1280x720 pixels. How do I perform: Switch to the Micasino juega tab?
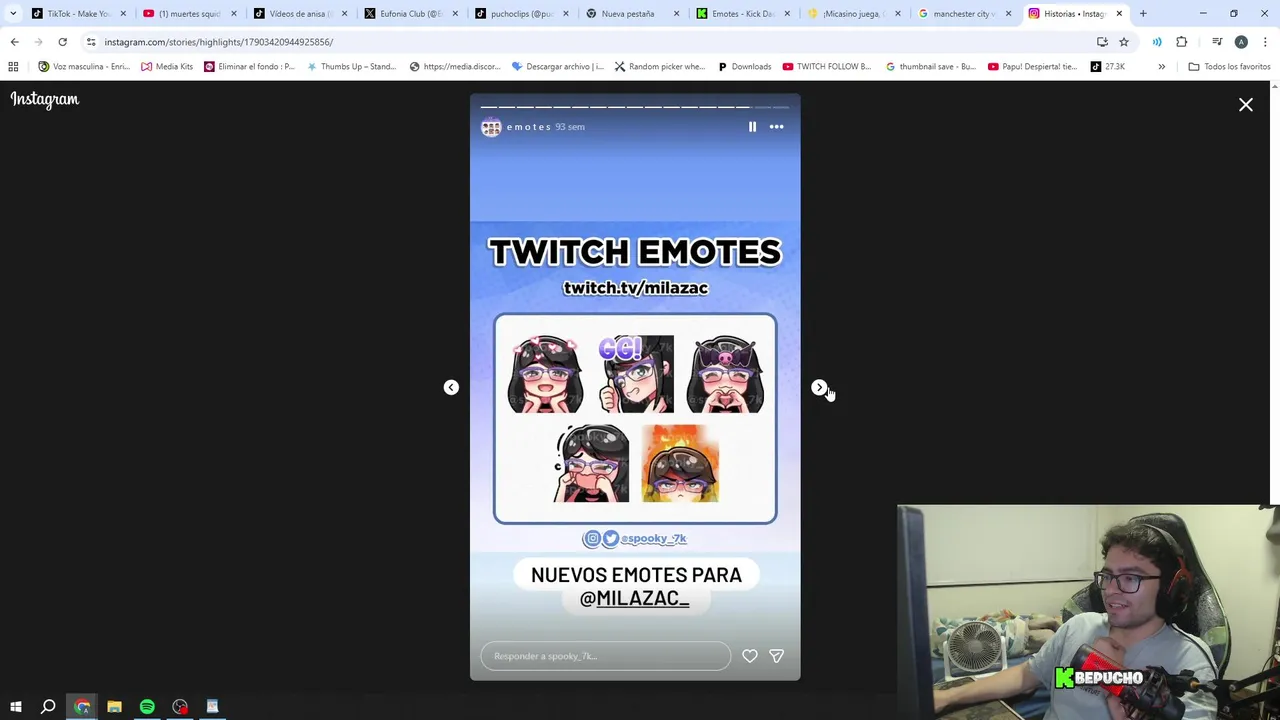click(x=853, y=14)
